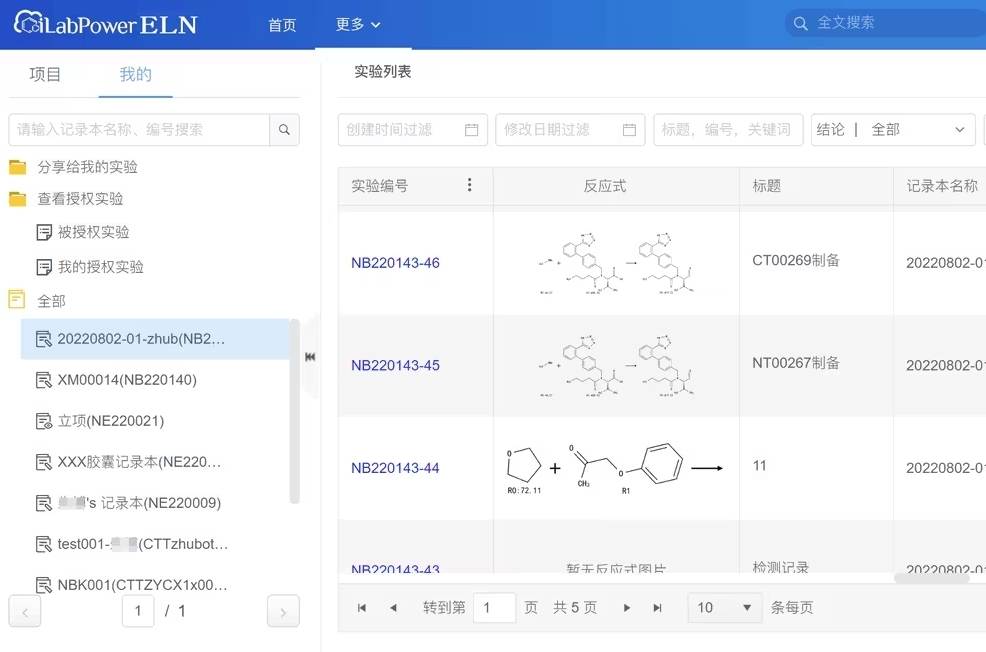Click the folder icon next to 查看授权实验
Image resolution: width=986 pixels, height=652 pixels.
point(20,199)
